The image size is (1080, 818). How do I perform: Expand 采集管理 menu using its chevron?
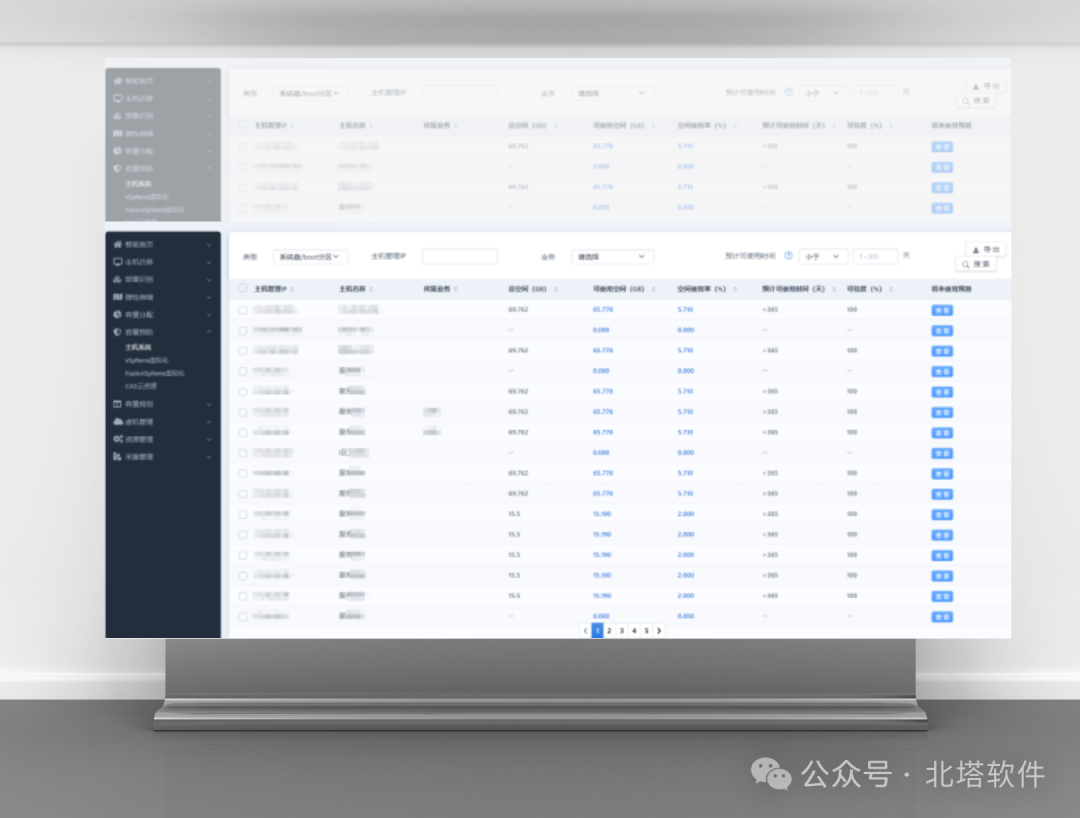pos(209,457)
